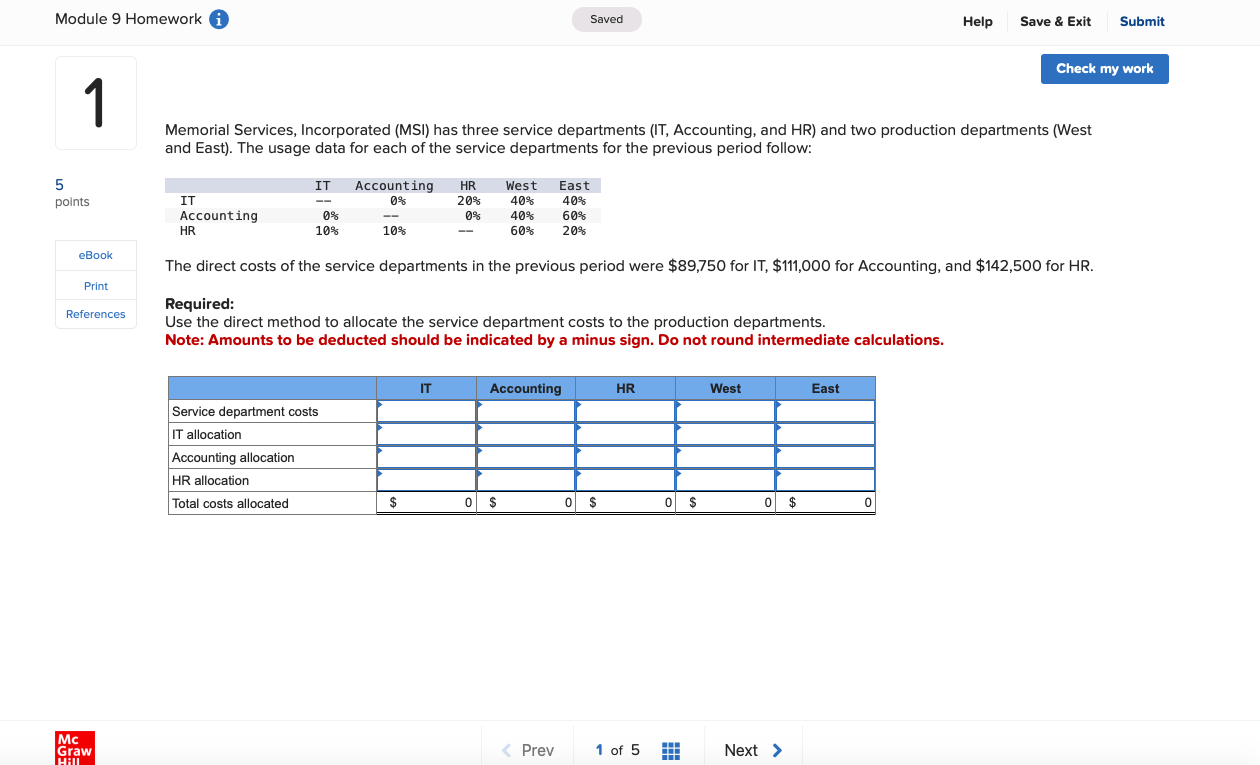Image resolution: width=1260 pixels, height=765 pixels.
Task: Open Help
Action: coord(977,21)
